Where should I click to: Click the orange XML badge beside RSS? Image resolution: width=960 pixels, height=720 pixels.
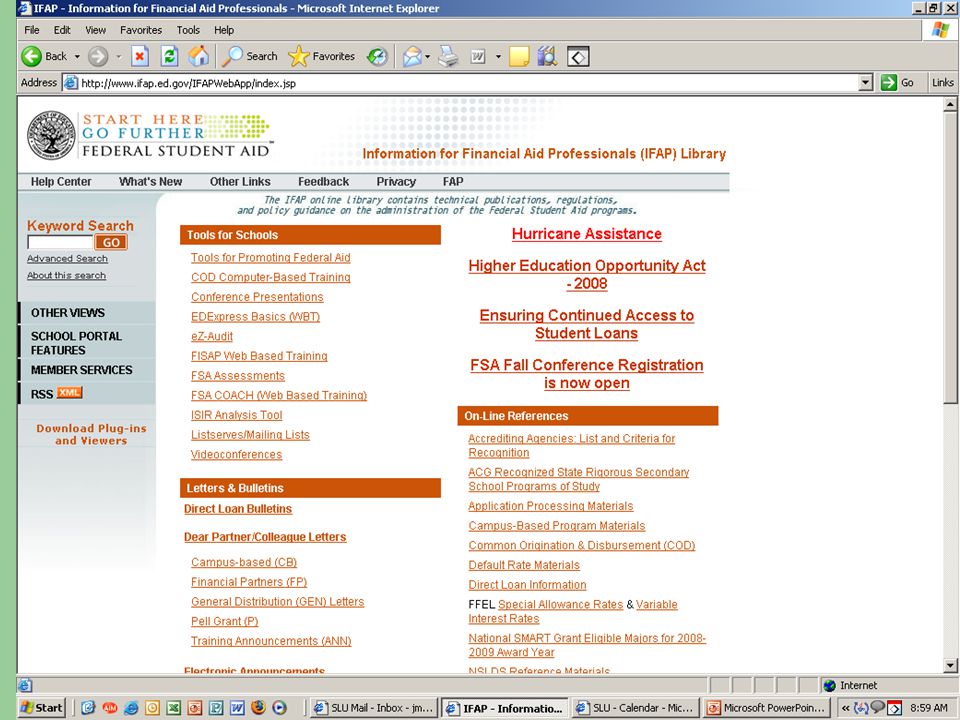[69, 393]
